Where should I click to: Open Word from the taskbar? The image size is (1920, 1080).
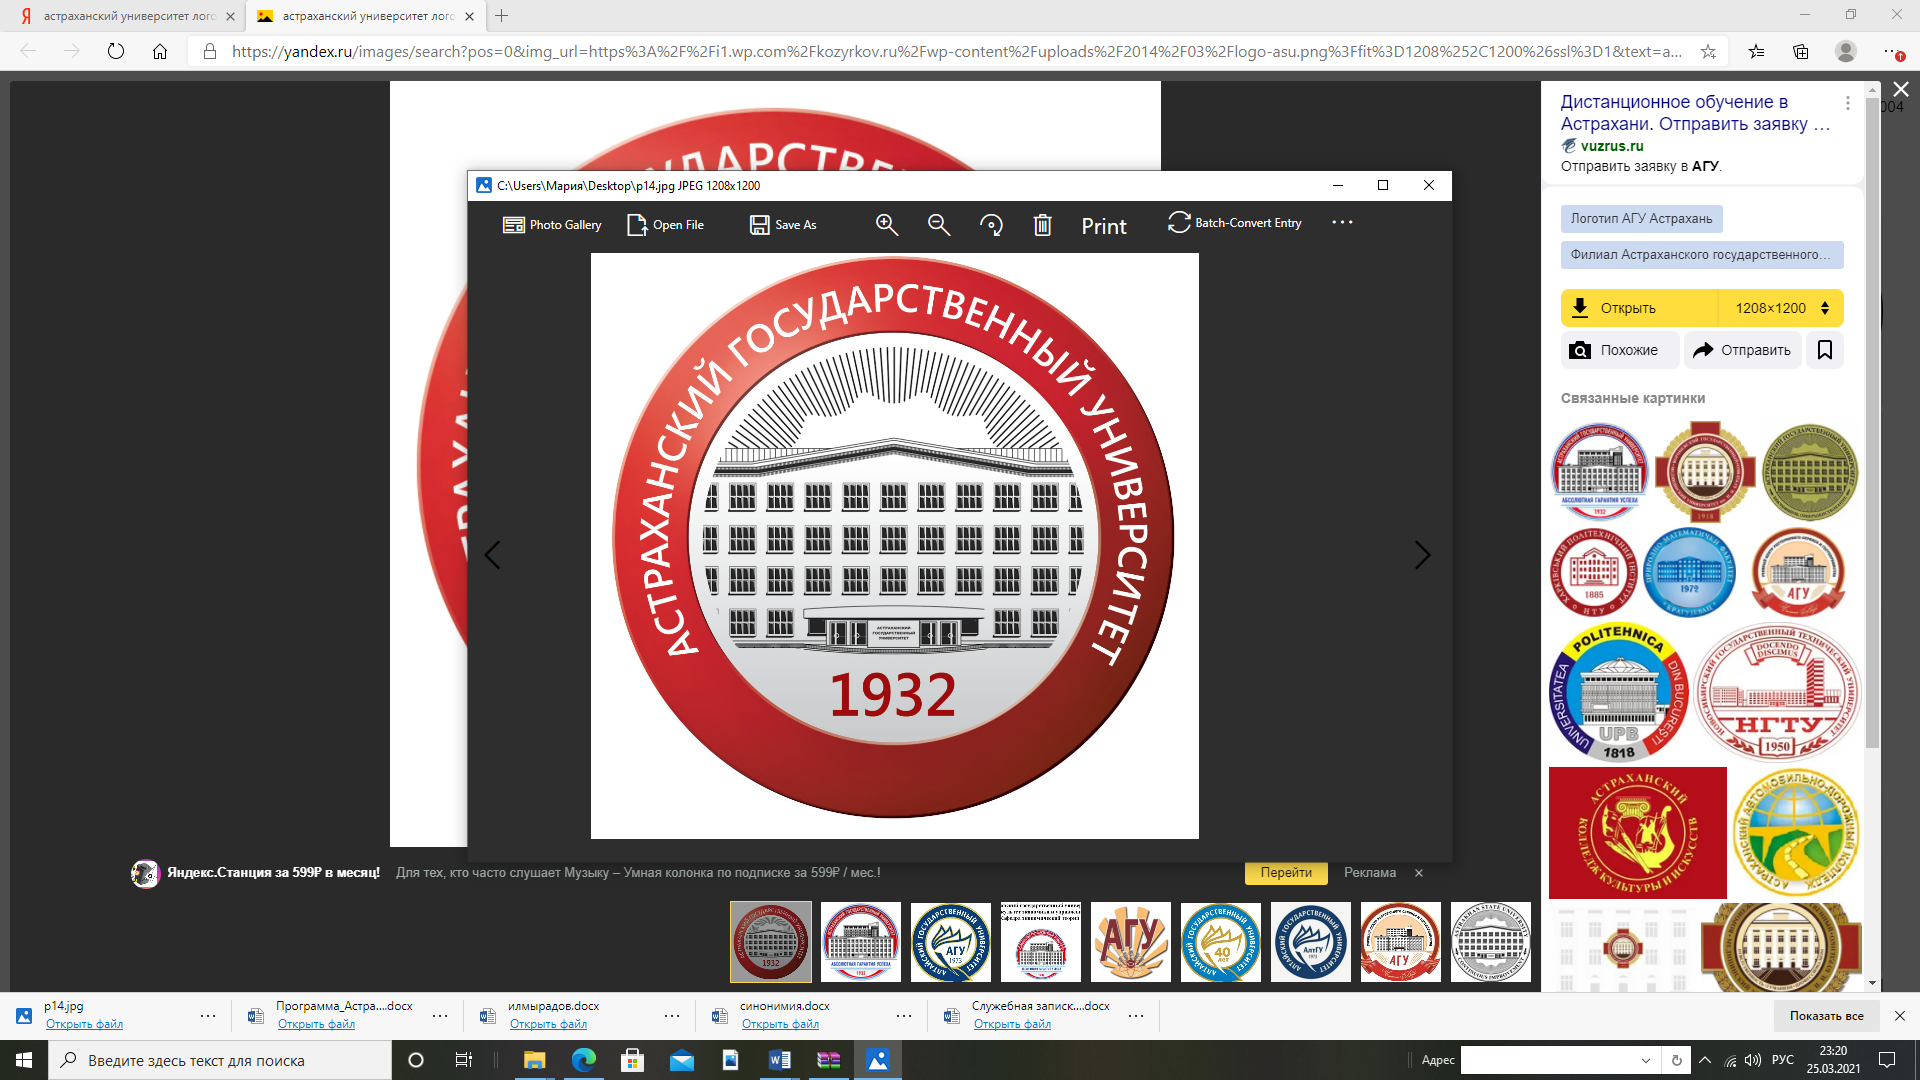[x=780, y=1060]
